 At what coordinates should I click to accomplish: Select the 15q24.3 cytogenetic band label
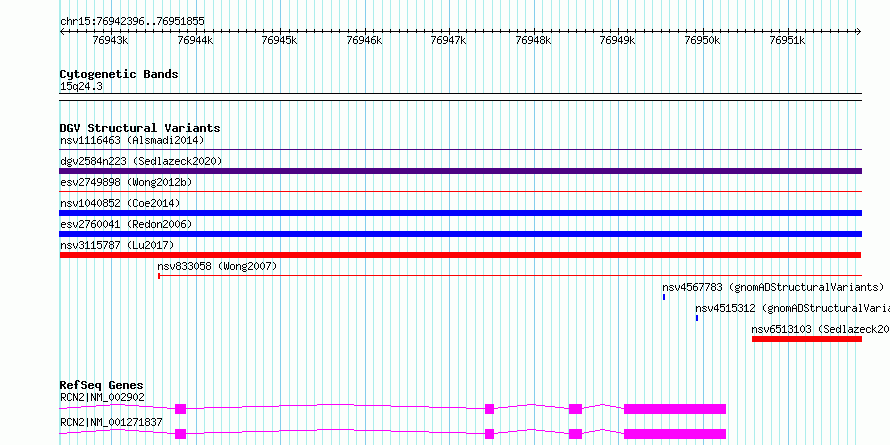pos(81,87)
